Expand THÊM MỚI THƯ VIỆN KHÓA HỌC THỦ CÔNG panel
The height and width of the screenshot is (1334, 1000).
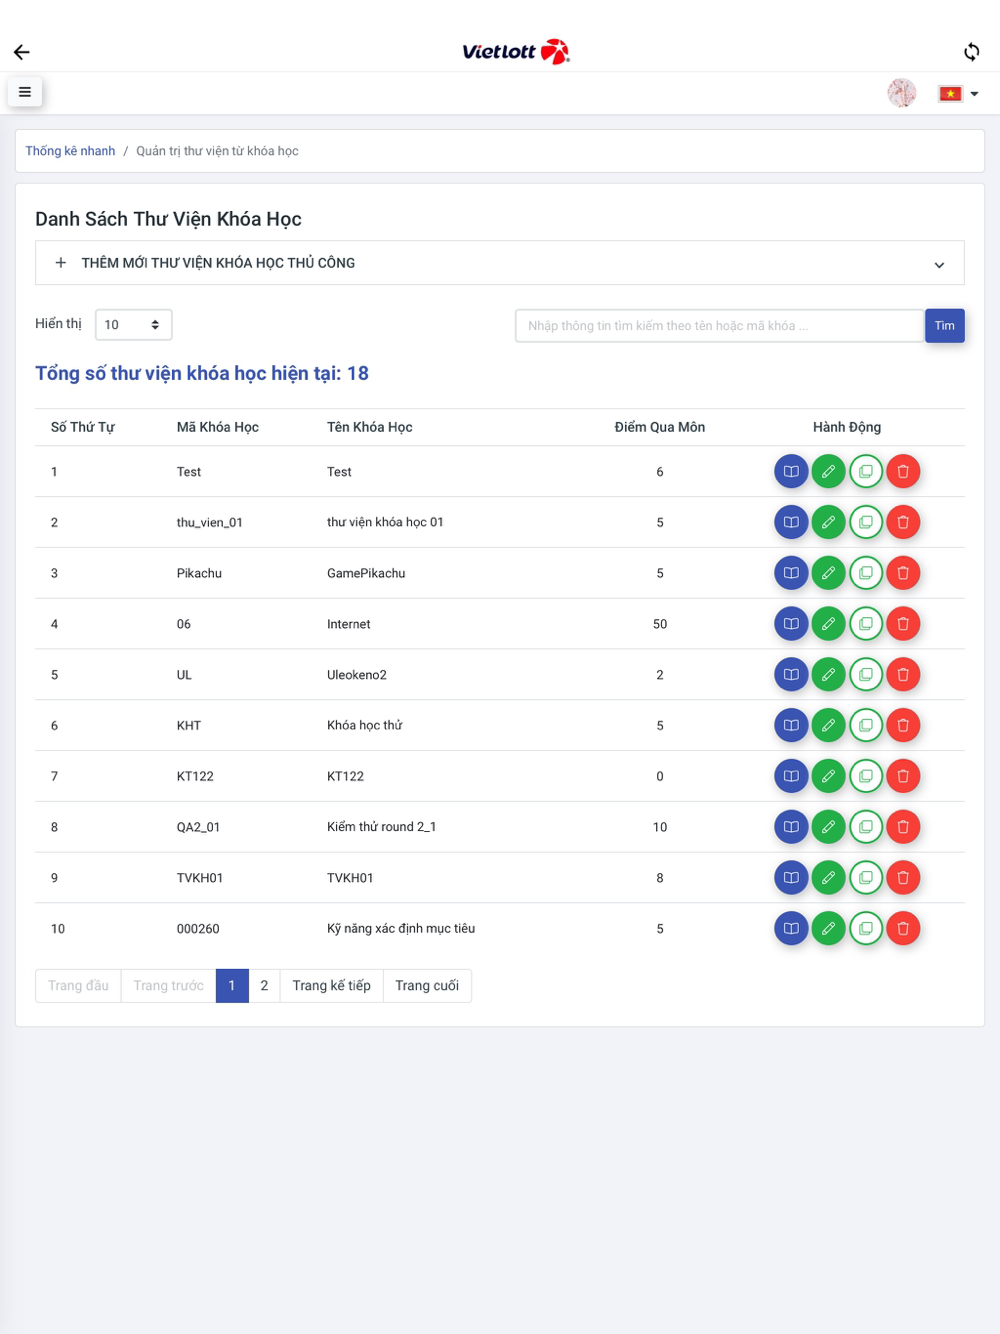coord(500,263)
